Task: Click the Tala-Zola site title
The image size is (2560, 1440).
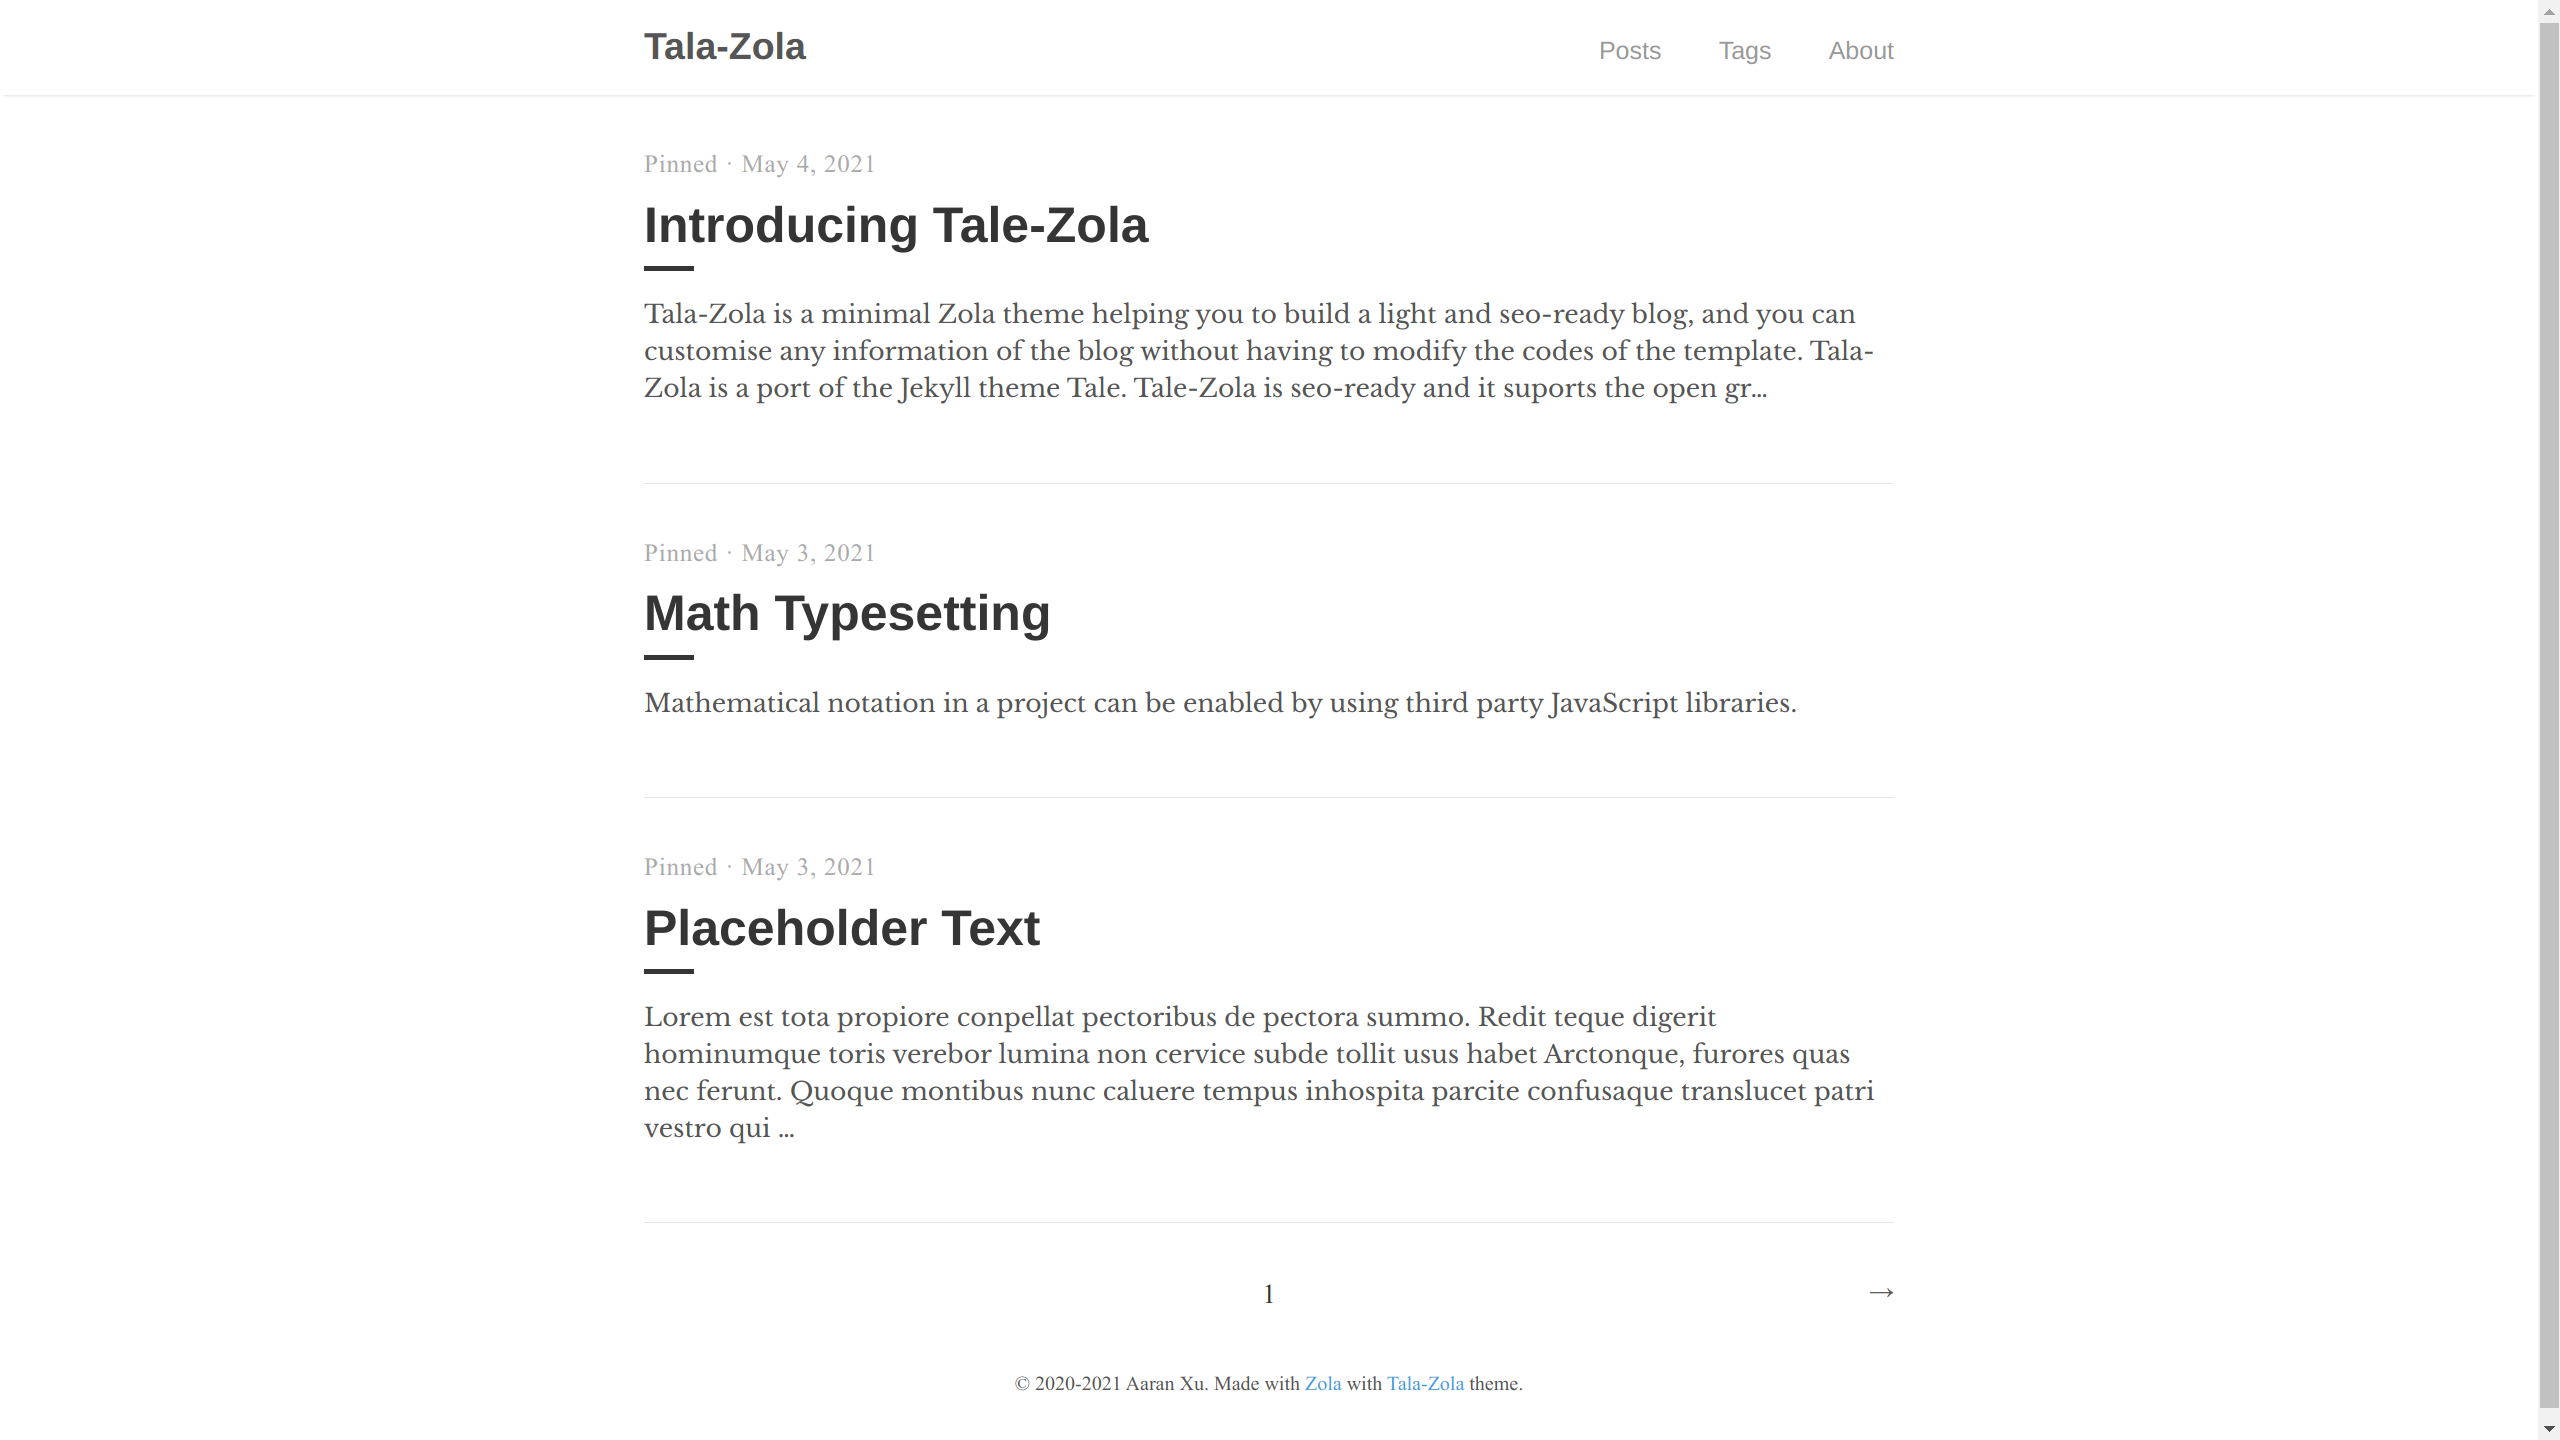Action: coord(724,46)
